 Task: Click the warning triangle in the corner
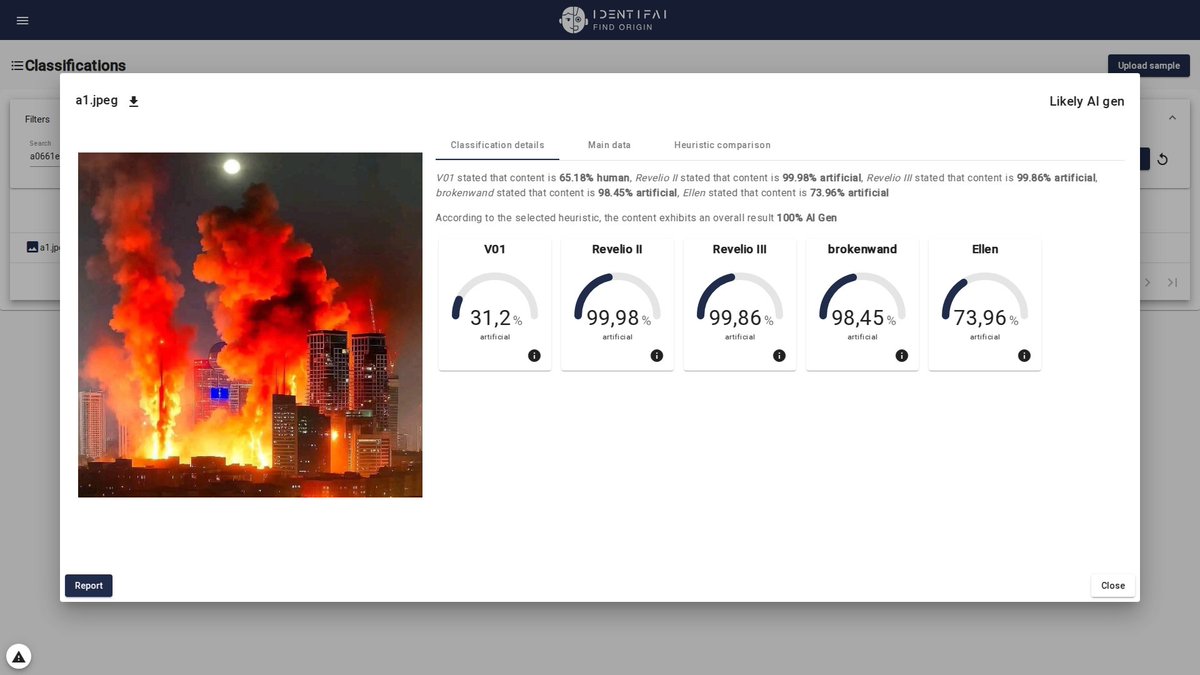17,655
